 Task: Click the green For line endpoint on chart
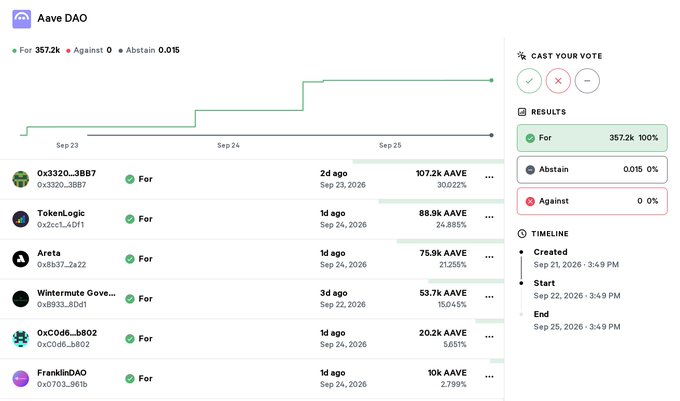[491, 80]
